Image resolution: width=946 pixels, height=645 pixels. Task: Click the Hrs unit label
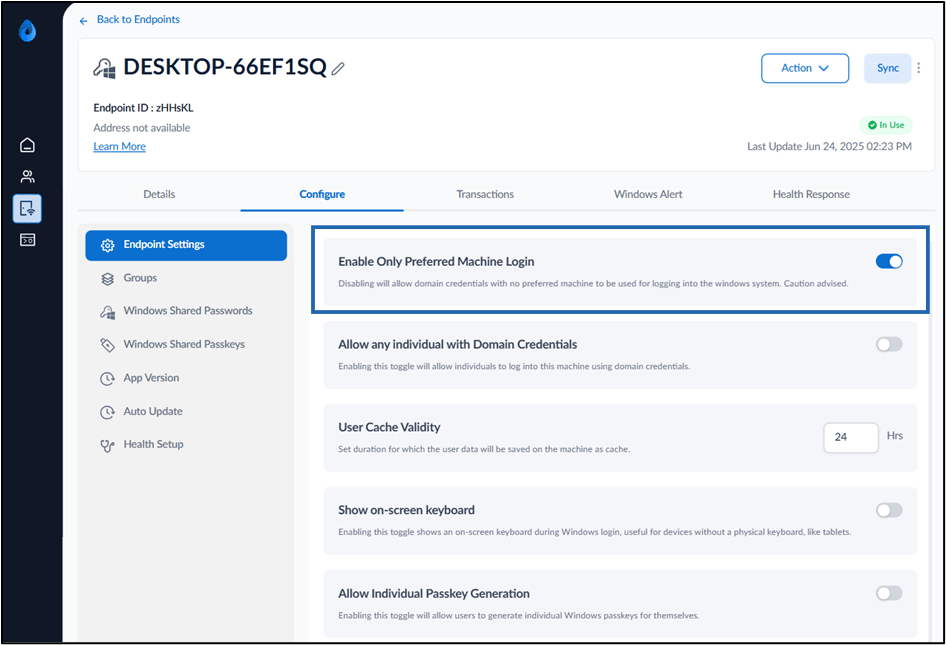click(895, 436)
